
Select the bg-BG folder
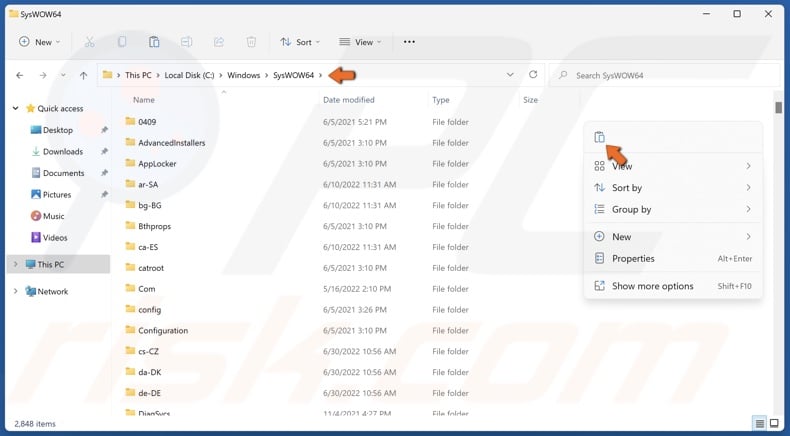(x=150, y=205)
